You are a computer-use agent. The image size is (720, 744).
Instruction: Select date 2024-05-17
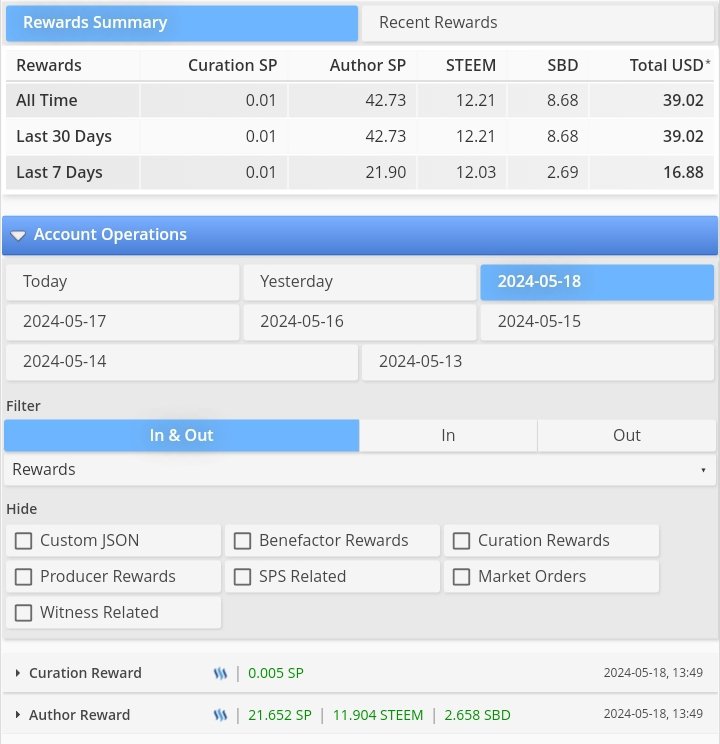point(122,322)
